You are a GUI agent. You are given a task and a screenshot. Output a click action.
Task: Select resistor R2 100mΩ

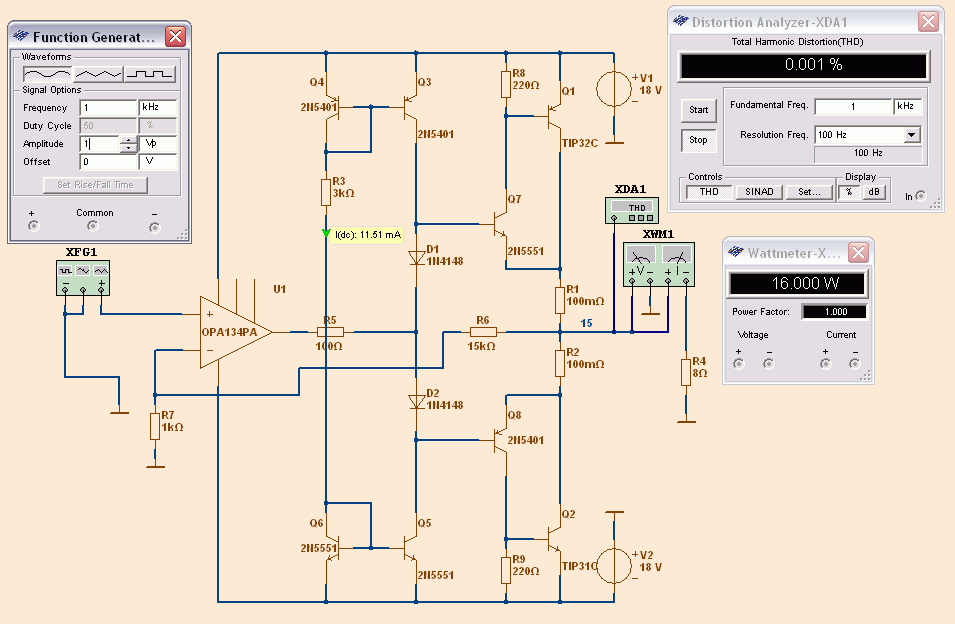click(560, 363)
